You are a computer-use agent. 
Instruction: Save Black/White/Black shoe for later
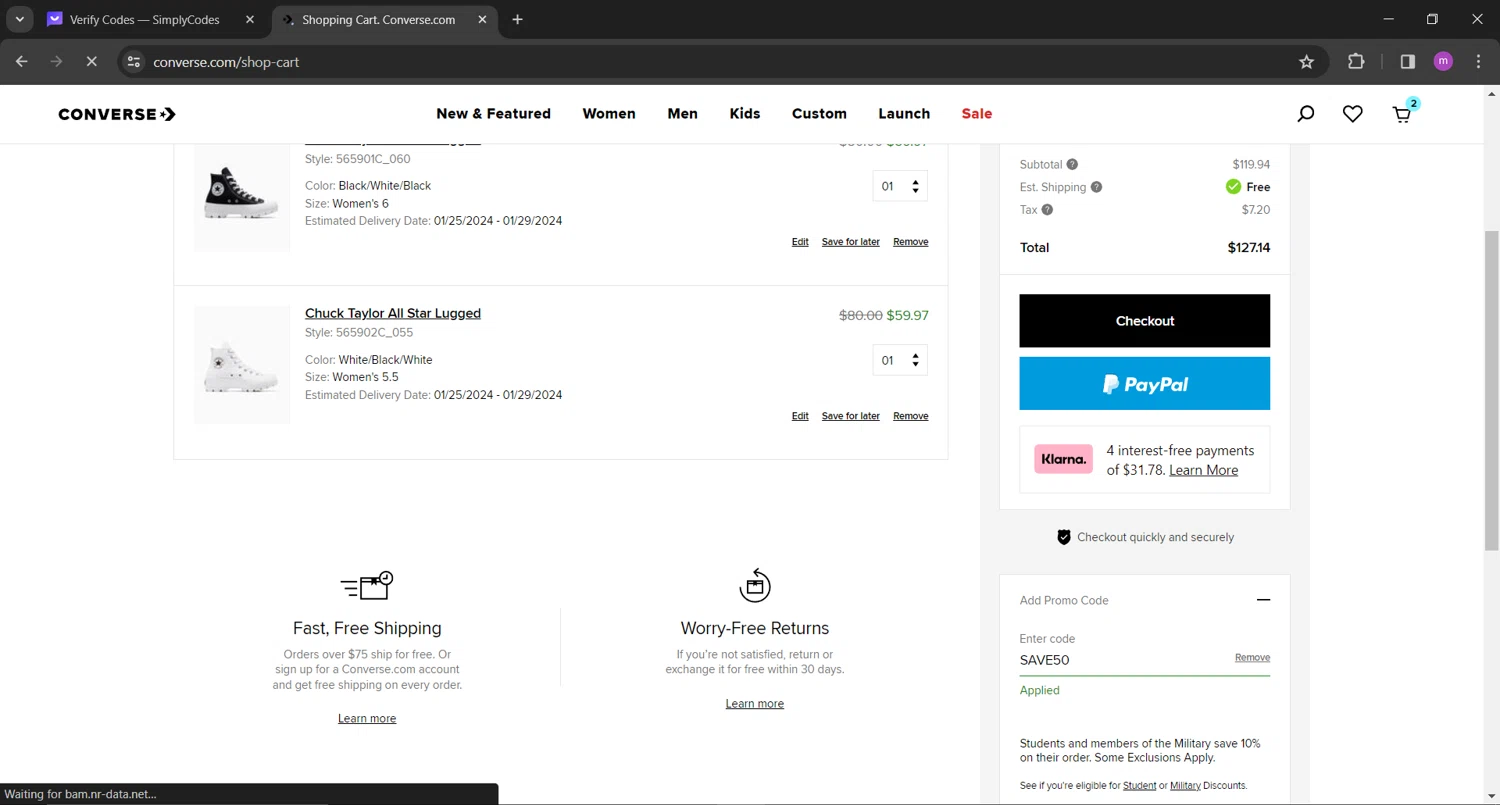[x=851, y=242]
